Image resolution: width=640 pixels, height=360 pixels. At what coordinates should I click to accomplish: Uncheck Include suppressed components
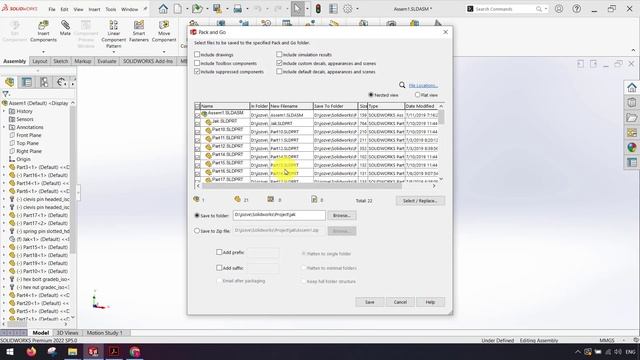(x=197, y=71)
